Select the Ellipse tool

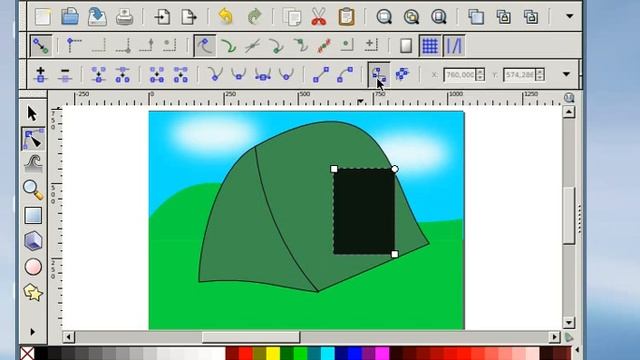[33, 267]
